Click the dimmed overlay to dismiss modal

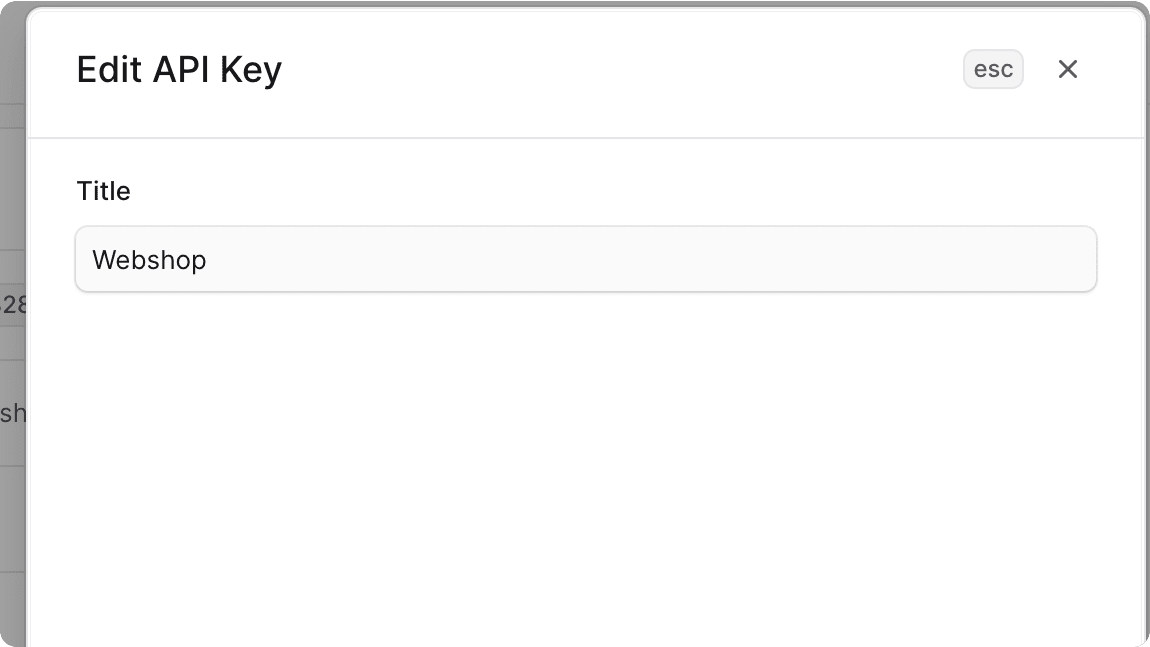click(14, 550)
